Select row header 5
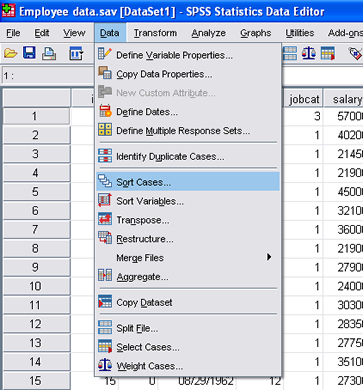Image resolution: width=363 pixels, height=390 pixels. (36, 192)
